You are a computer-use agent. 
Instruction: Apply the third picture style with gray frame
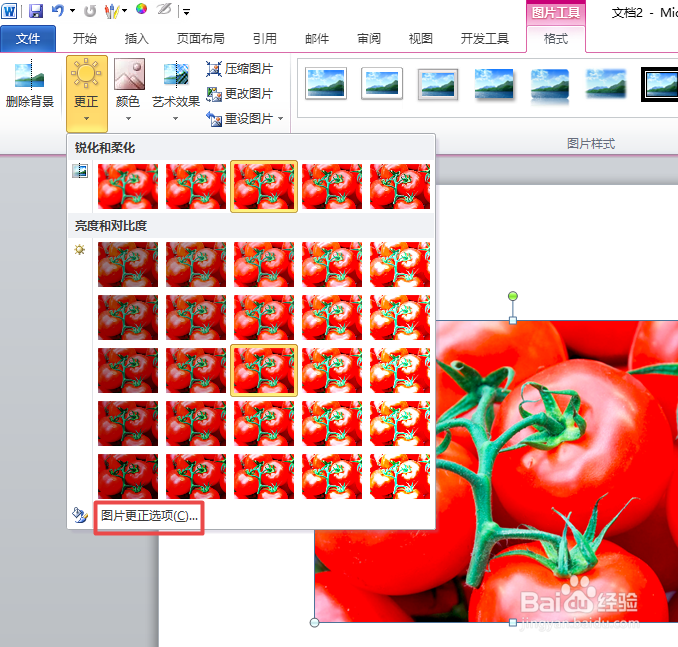click(438, 84)
